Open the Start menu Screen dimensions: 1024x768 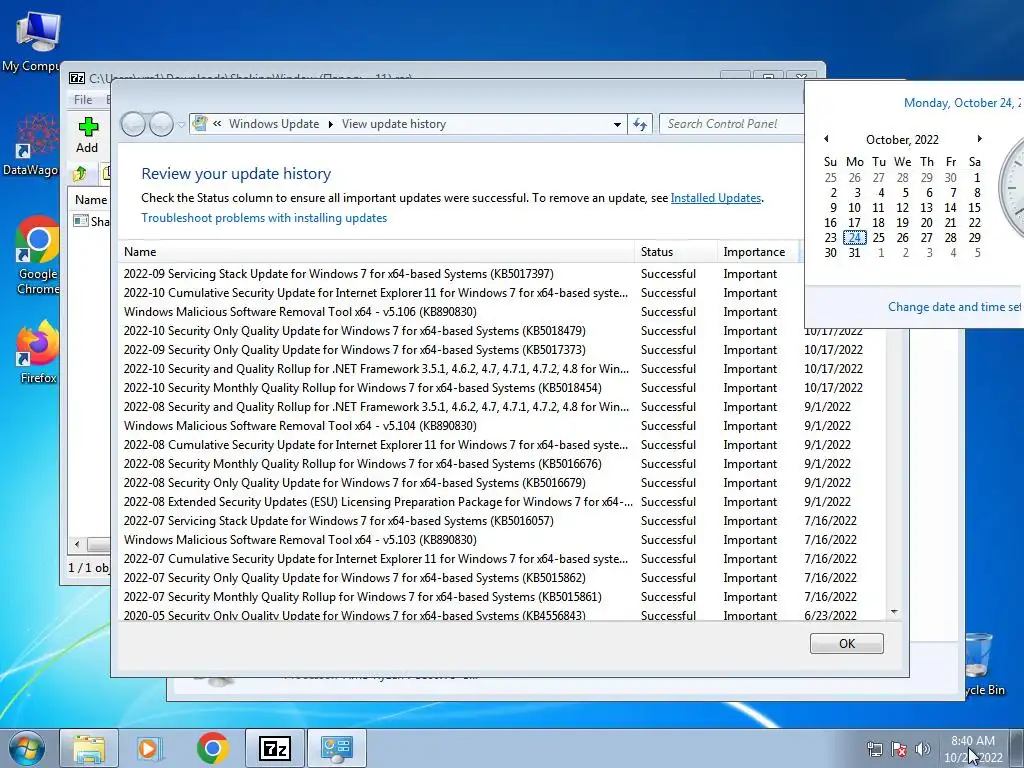(27, 748)
